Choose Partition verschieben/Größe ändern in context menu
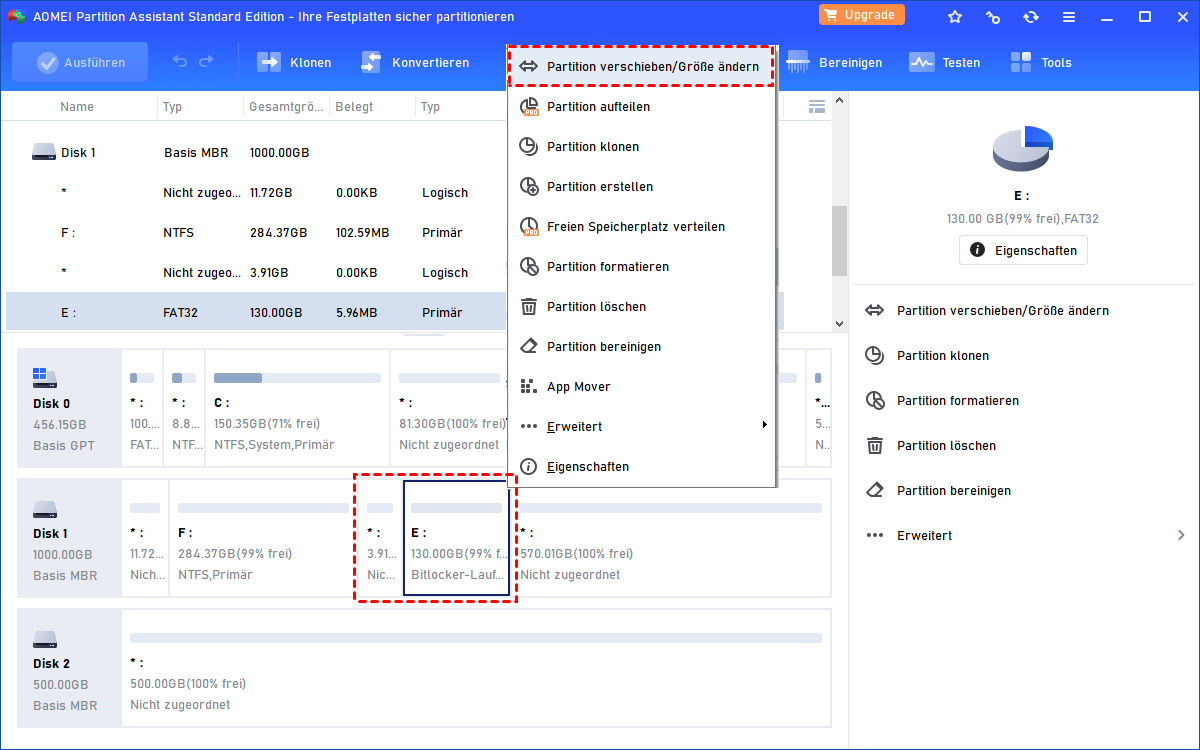This screenshot has height=750, width=1200. tap(641, 66)
